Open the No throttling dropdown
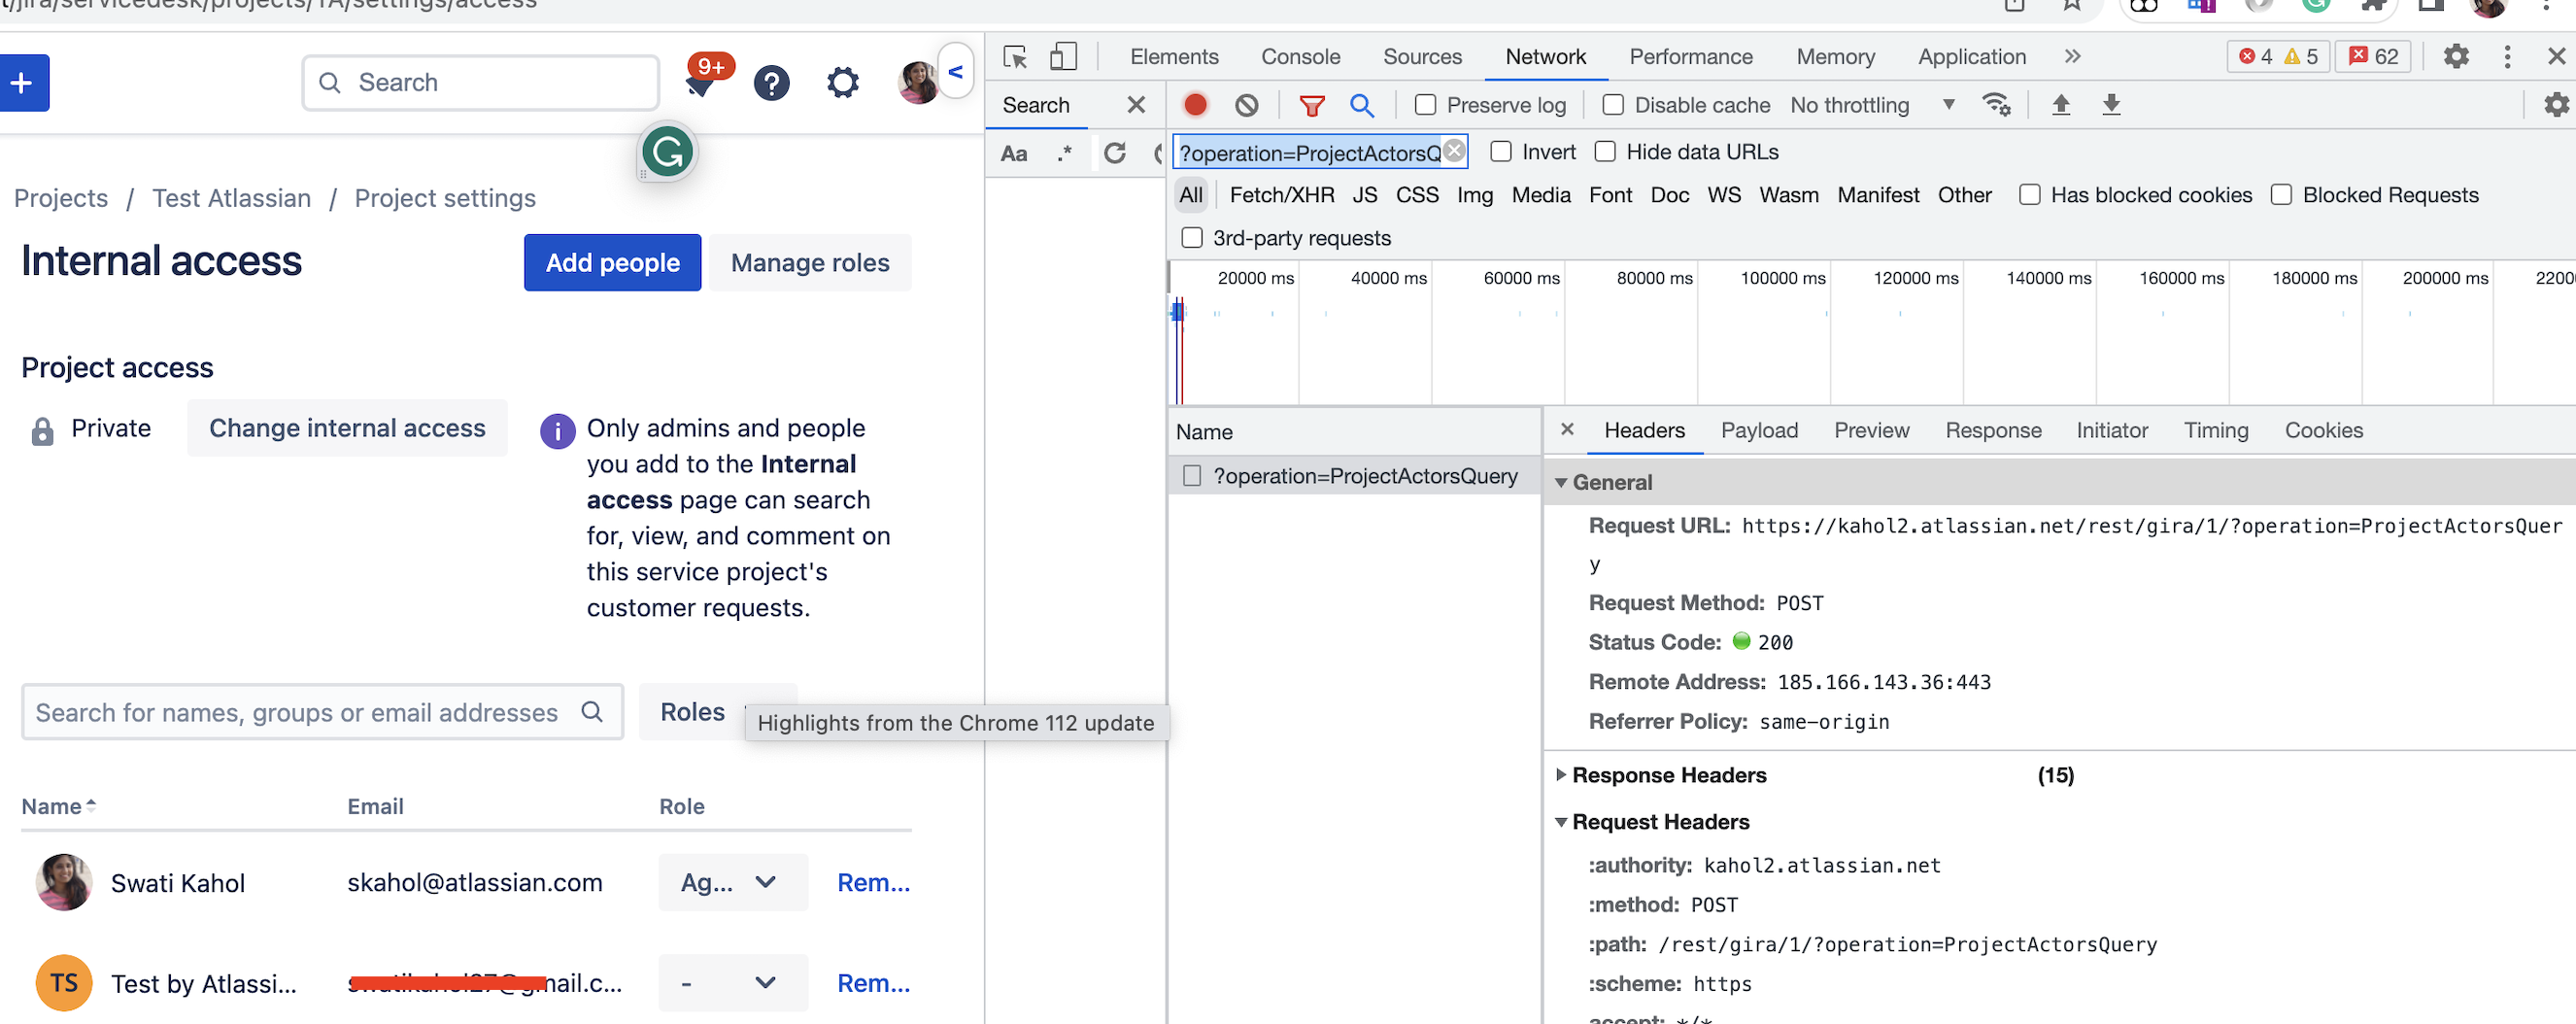Screen dimensions: 2576x1024 (1872, 105)
